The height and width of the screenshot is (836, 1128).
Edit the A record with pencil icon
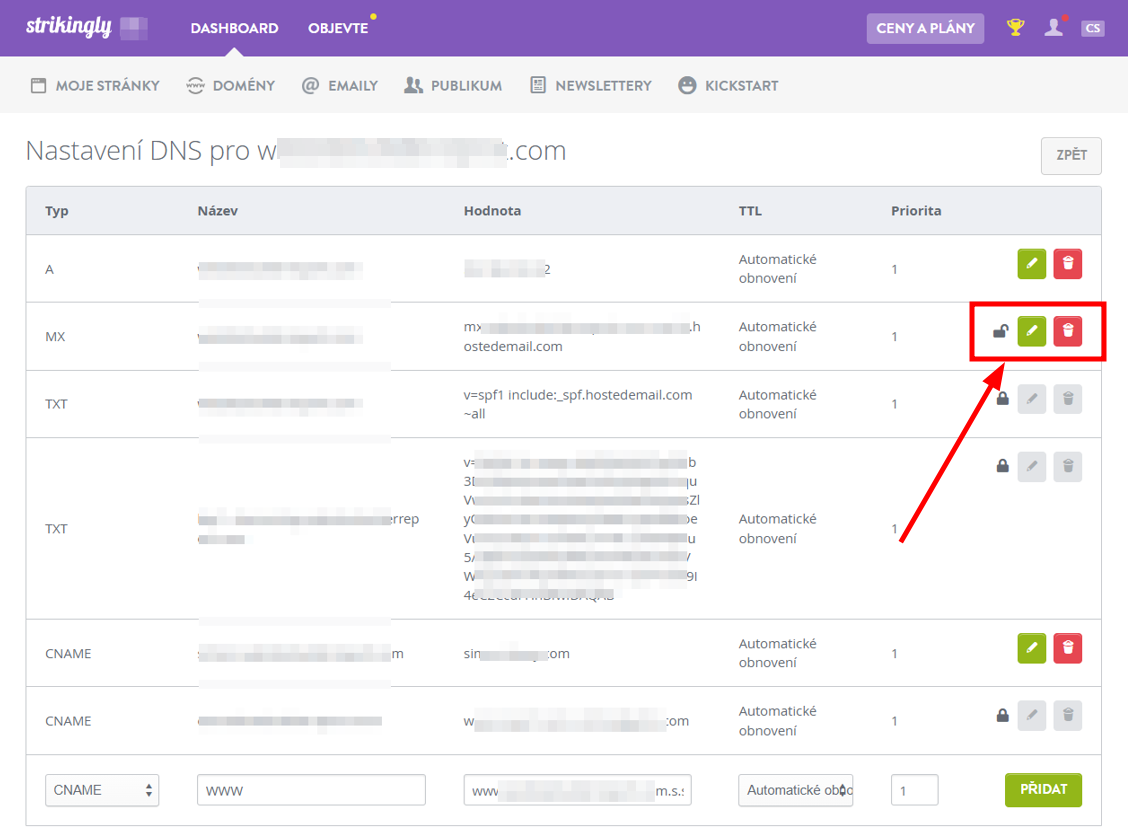point(1032,263)
